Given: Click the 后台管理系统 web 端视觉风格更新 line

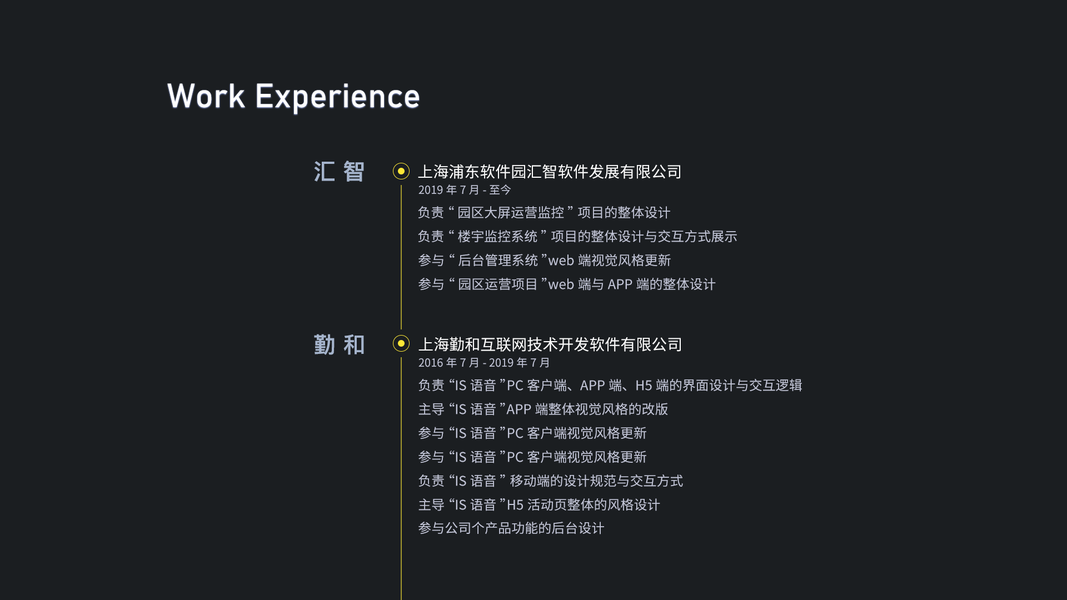Looking at the screenshot, I should click(x=544, y=260).
